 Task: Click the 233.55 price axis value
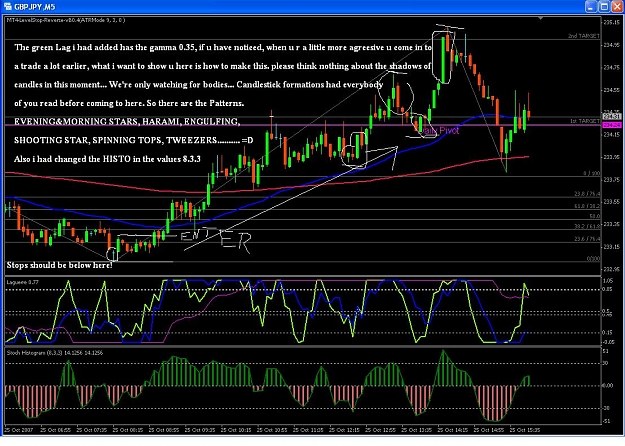(611, 202)
